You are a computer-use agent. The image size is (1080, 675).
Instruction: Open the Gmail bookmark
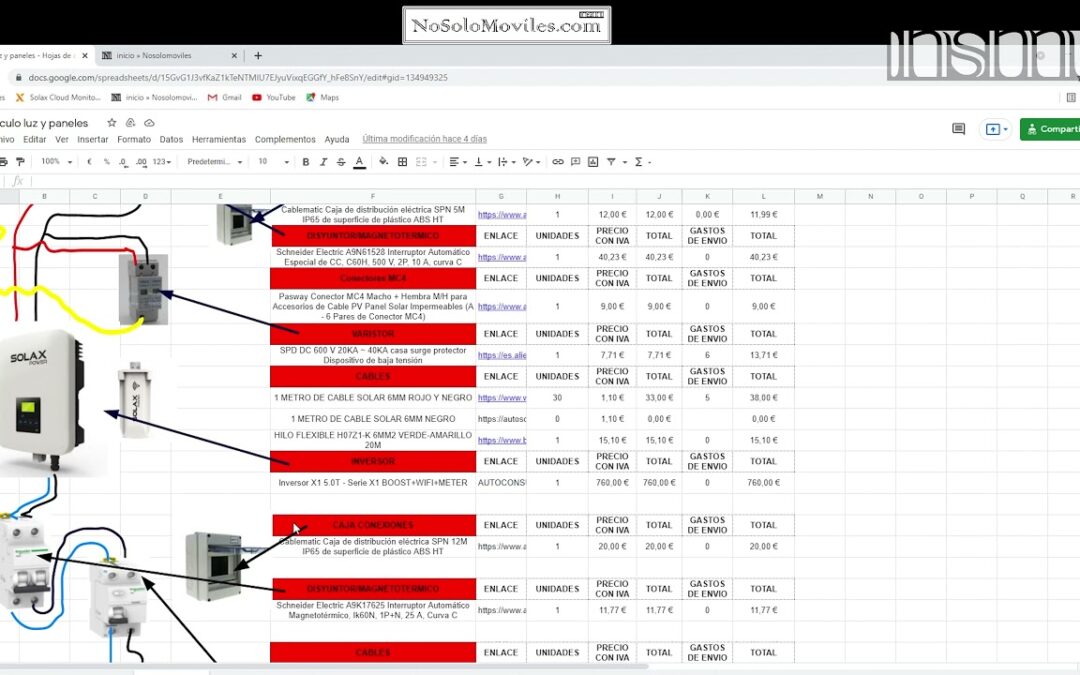point(225,98)
